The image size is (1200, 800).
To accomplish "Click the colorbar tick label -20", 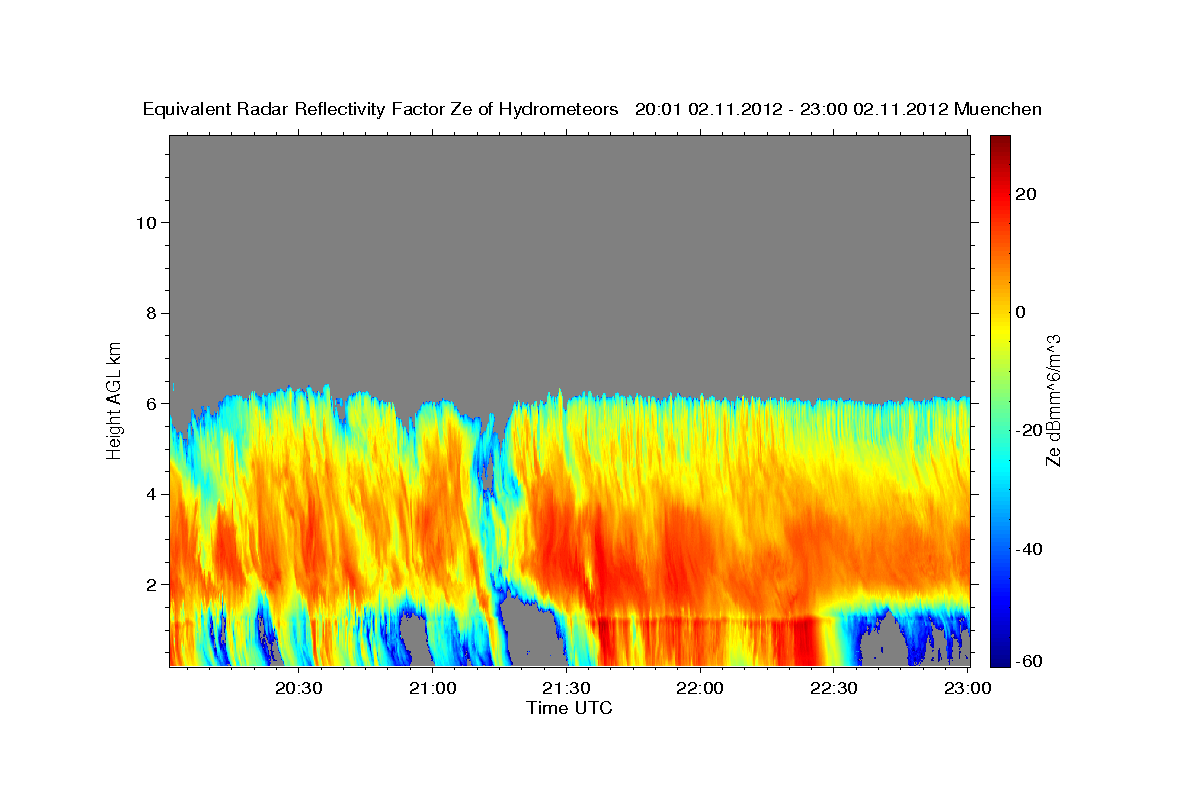I will pos(1029,431).
